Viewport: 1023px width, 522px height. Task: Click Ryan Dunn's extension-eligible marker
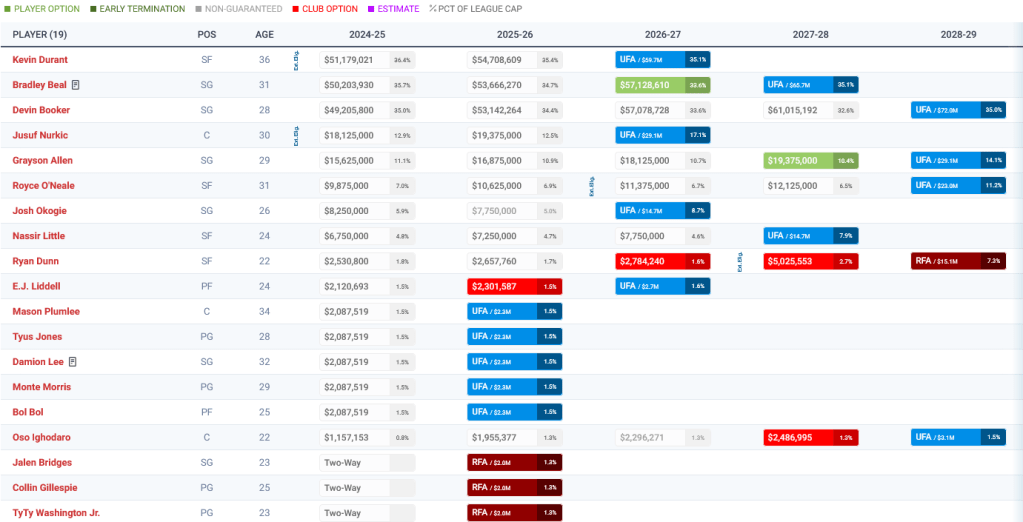740,261
